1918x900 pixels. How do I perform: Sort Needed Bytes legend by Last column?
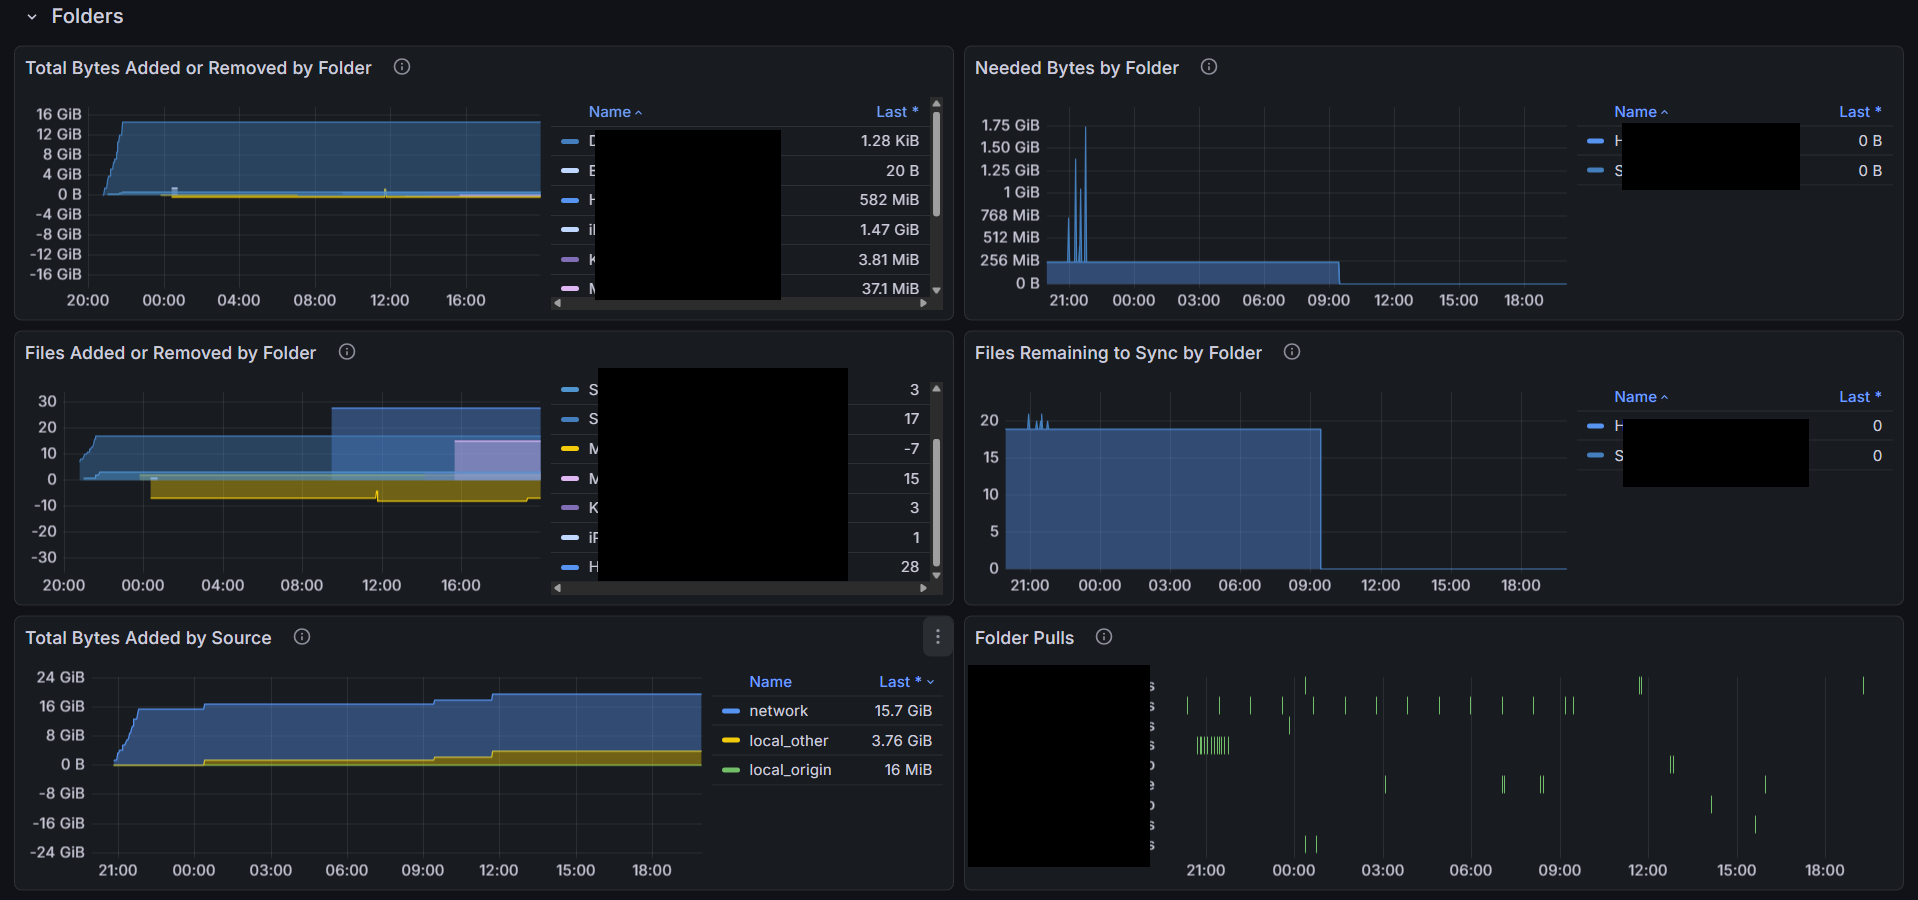click(1859, 112)
